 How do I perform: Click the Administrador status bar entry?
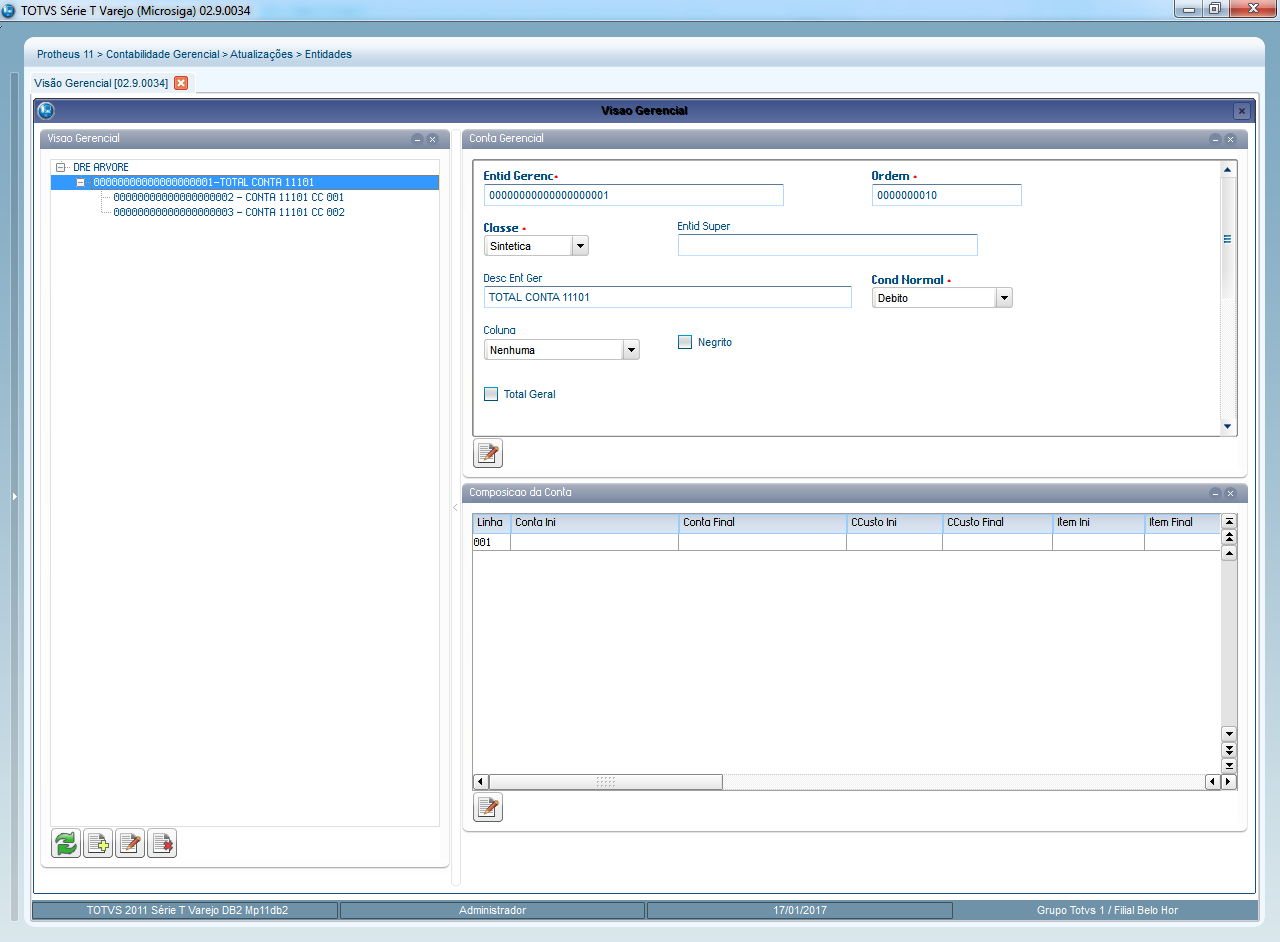tap(492, 910)
